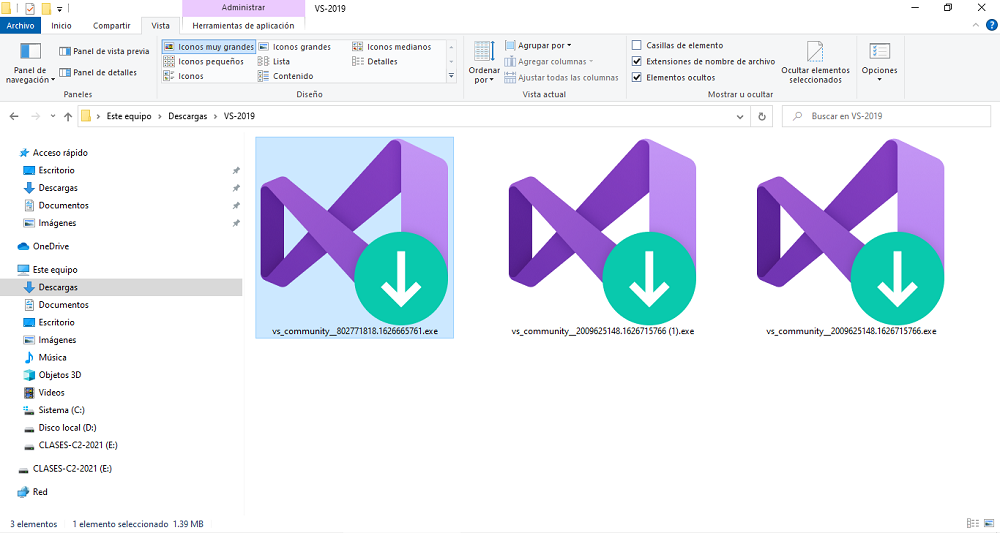Click Ocultar elementos seleccionados

pos(815,62)
